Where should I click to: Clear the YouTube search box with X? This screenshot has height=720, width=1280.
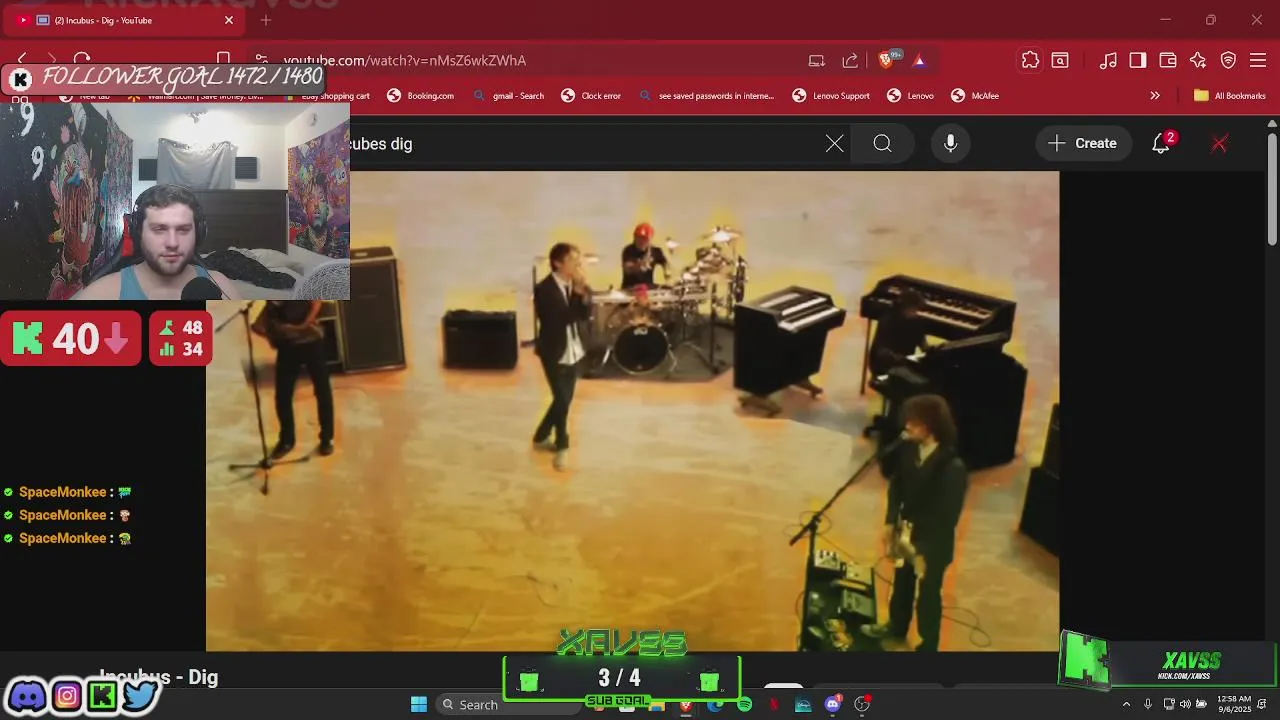(x=834, y=143)
